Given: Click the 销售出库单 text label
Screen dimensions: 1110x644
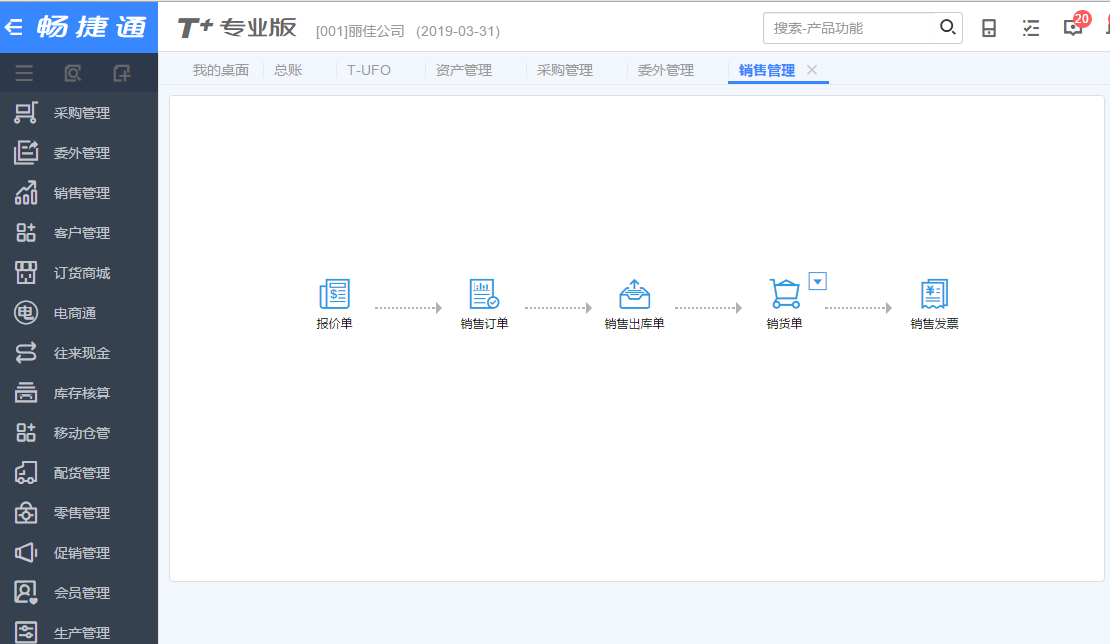Looking at the screenshot, I should click(634, 323).
